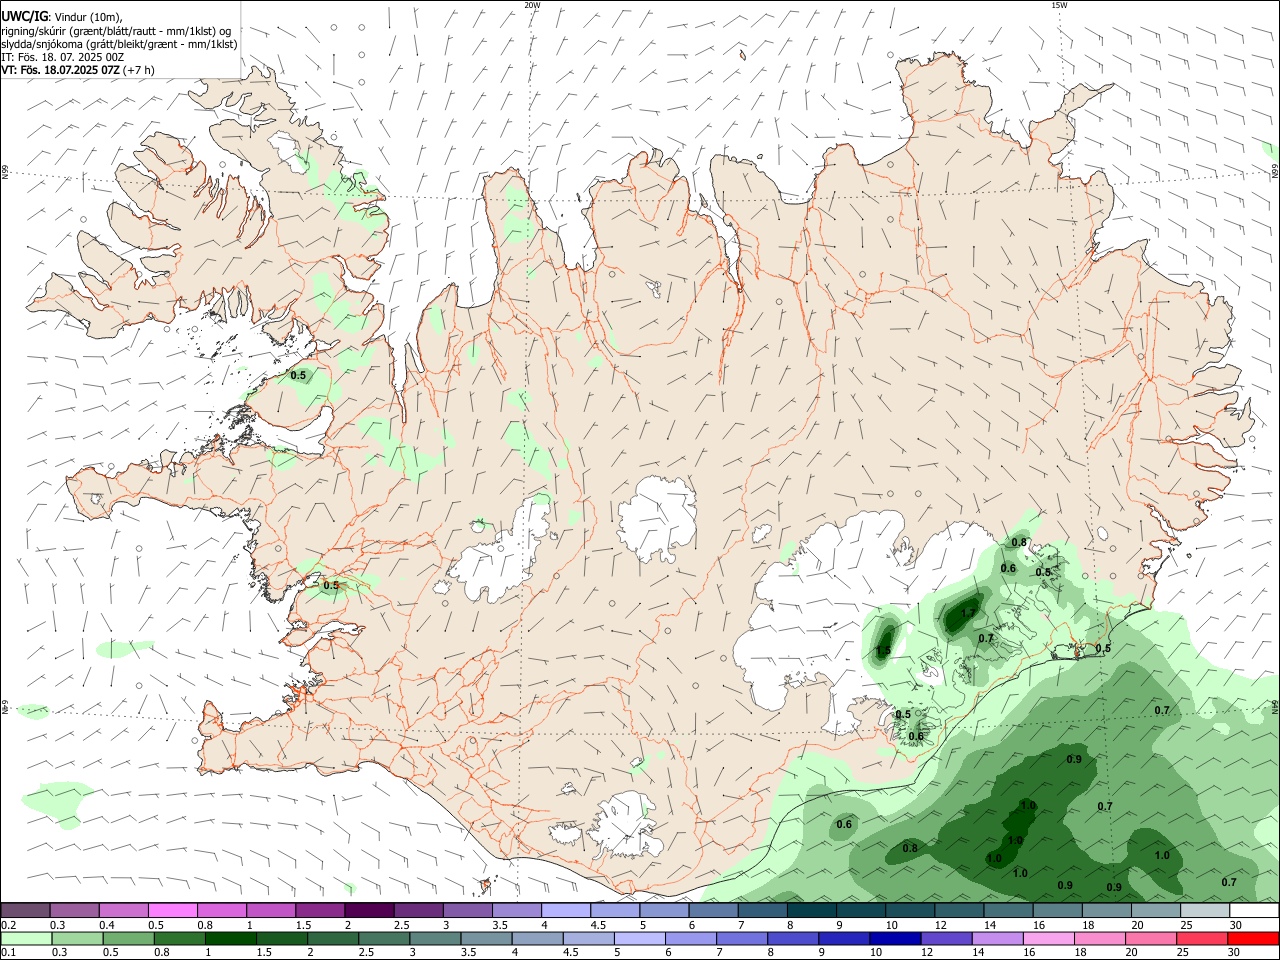
Task: Click the '0.5' value in the northwest fjord area
Action: tap(298, 375)
